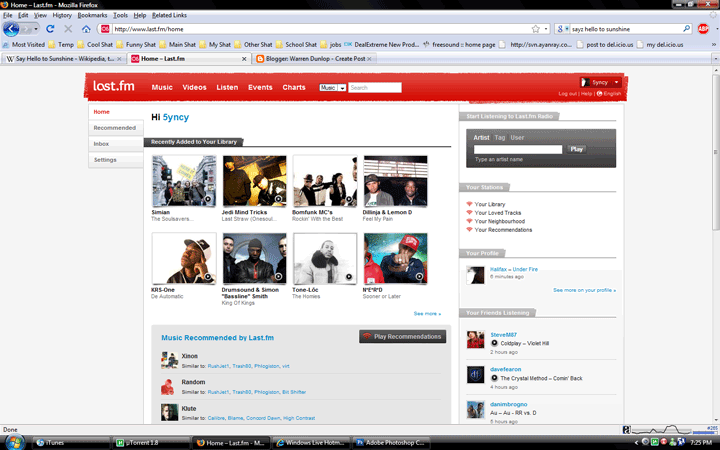720x450 pixels.
Task: Switch to the Blogger Create Post tab
Action: coord(314,59)
